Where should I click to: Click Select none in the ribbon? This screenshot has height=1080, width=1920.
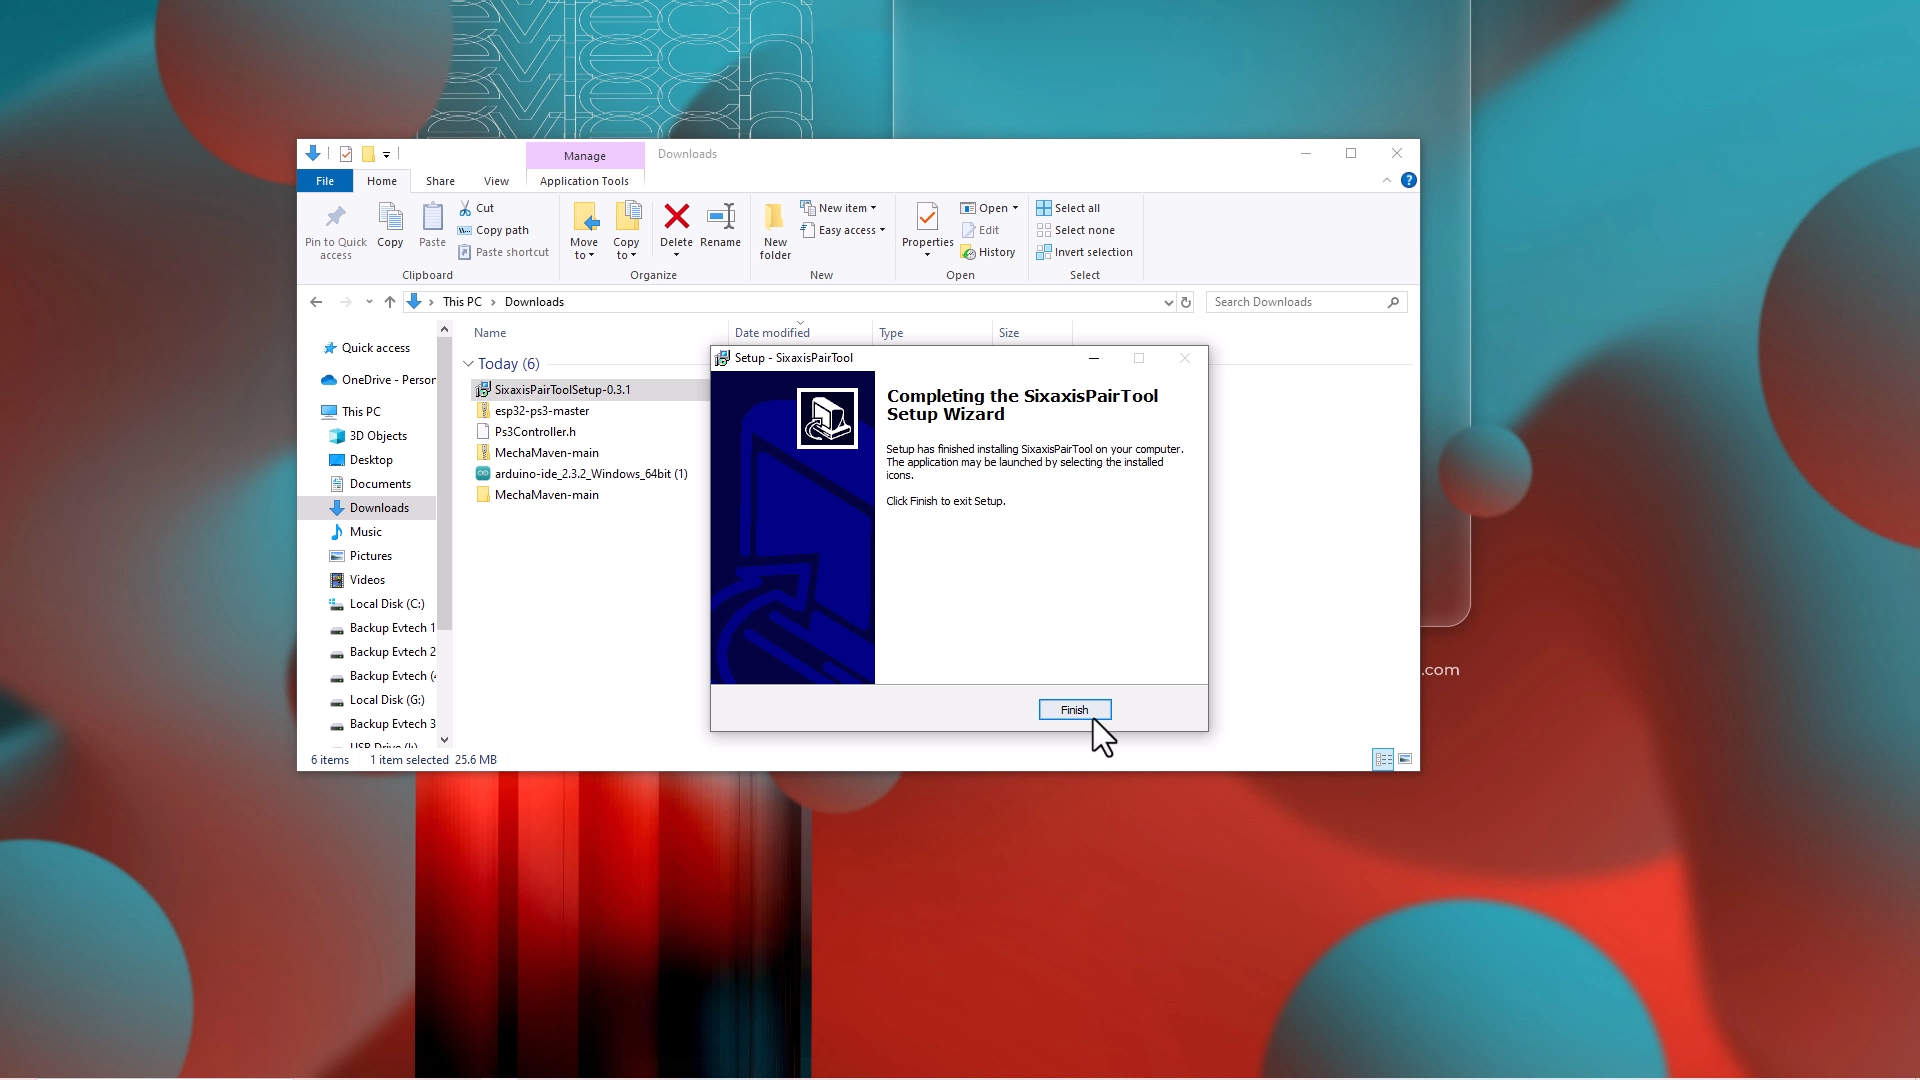coord(1075,230)
